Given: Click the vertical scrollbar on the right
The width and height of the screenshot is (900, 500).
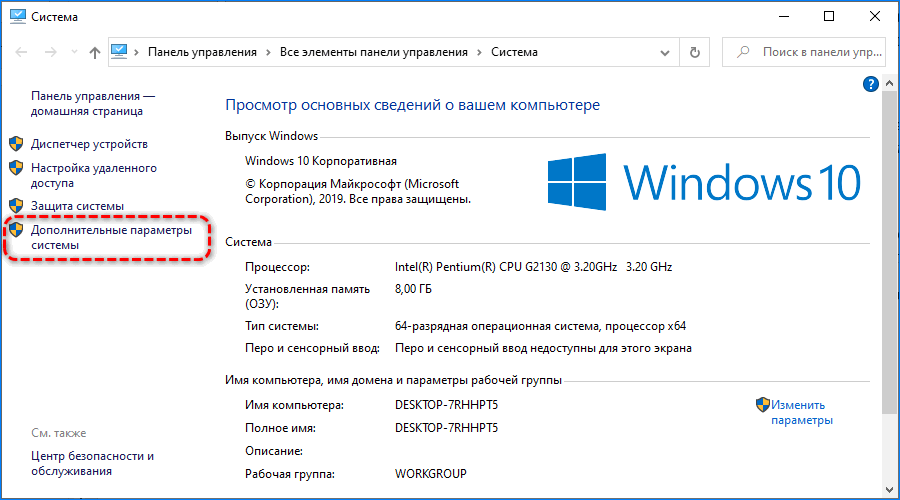Looking at the screenshot, I should [891, 280].
